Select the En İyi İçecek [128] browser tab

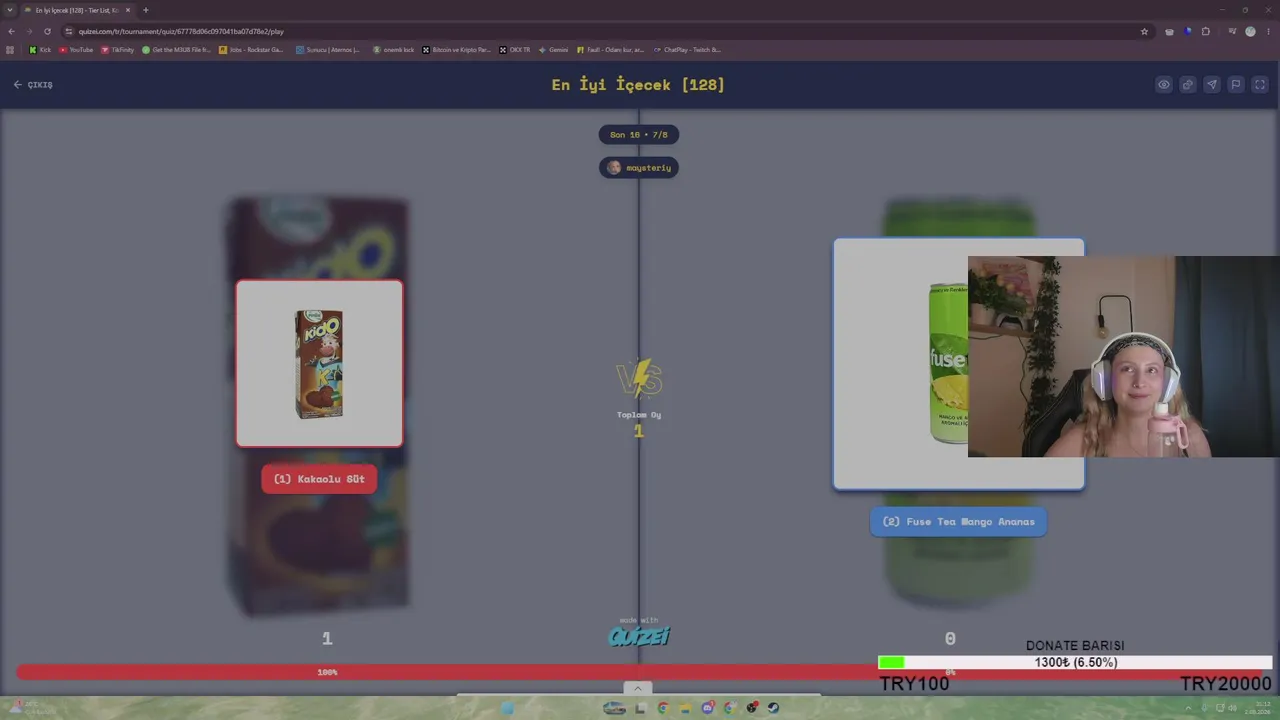coord(78,10)
